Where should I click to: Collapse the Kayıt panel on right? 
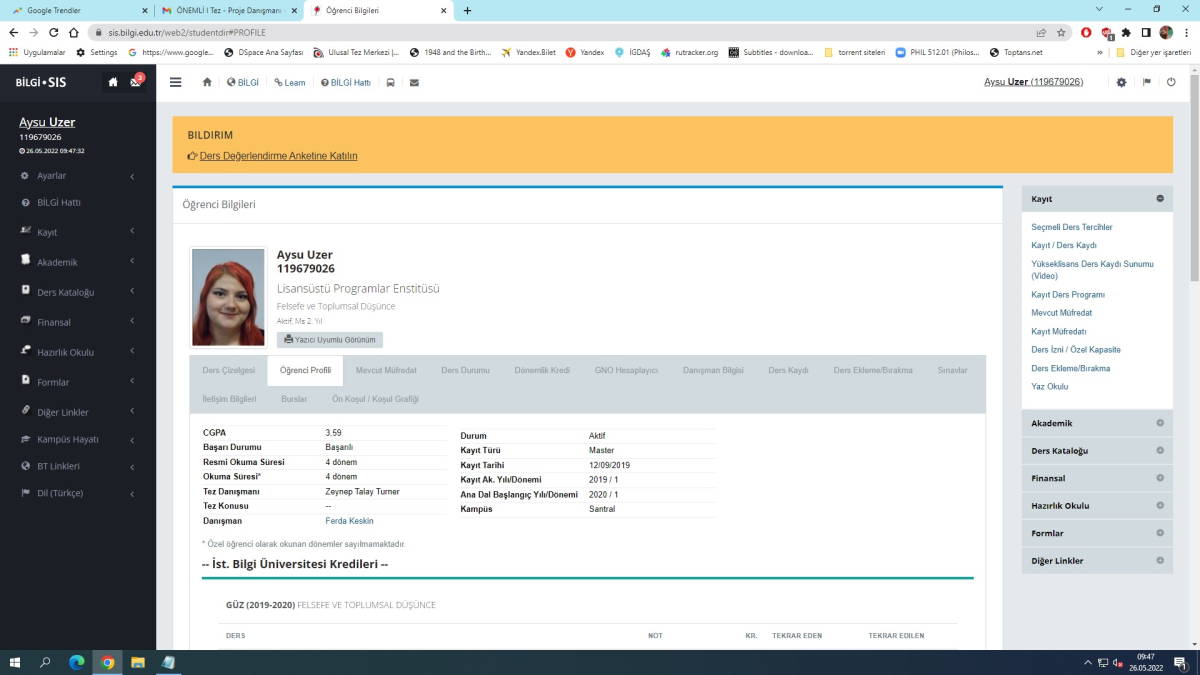(x=1160, y=199)
